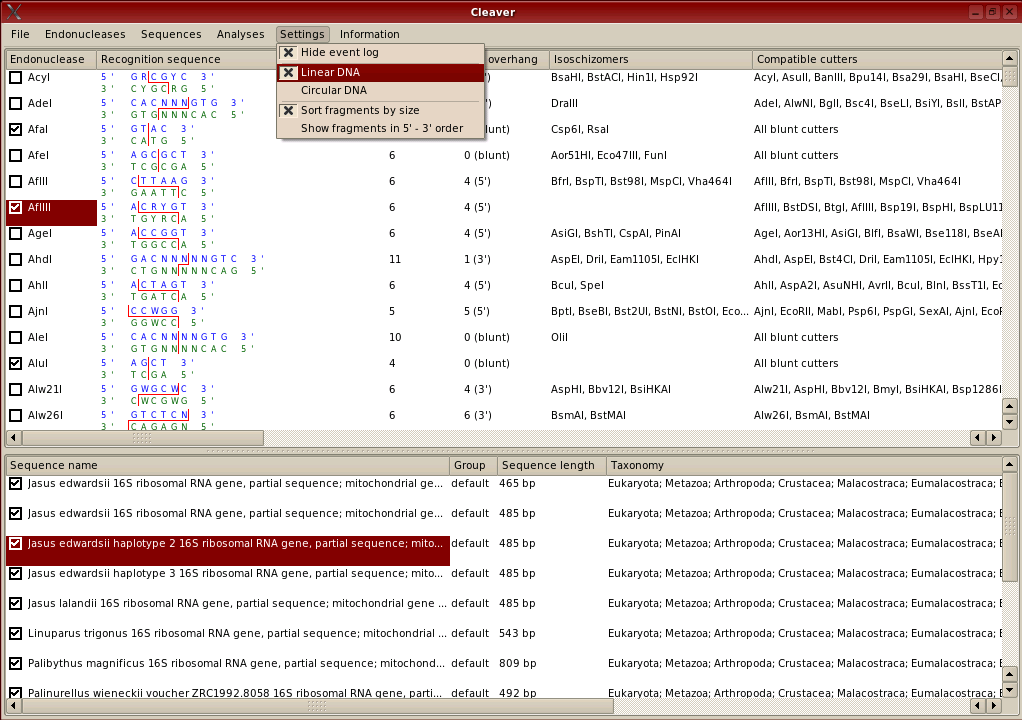Sort sequences by Sequence length header
This screenshot has height=720, width=1022.
tap(548, 465)
